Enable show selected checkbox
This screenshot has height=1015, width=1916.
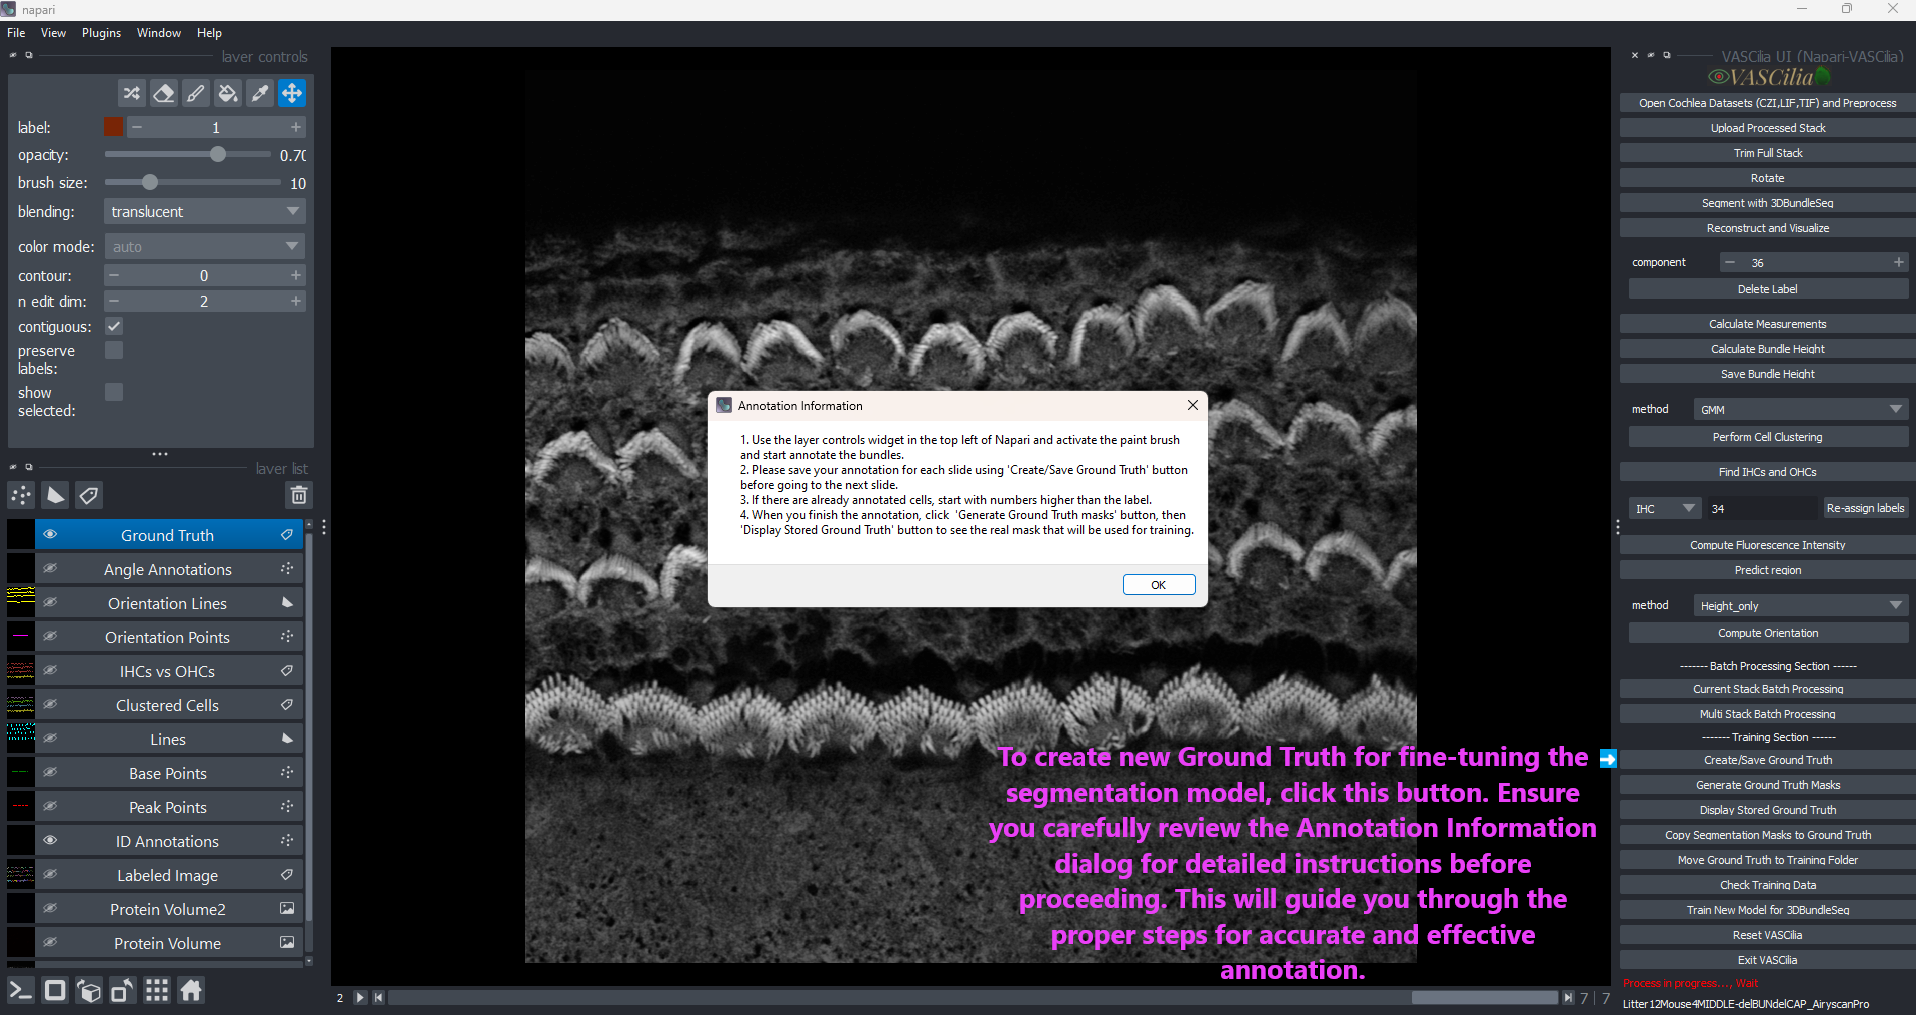point(114,392)
